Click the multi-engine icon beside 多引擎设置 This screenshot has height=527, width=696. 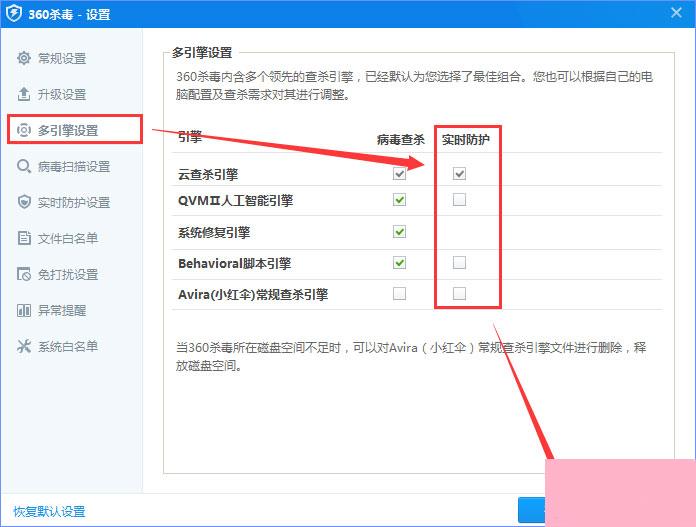(x=24, y=130)
